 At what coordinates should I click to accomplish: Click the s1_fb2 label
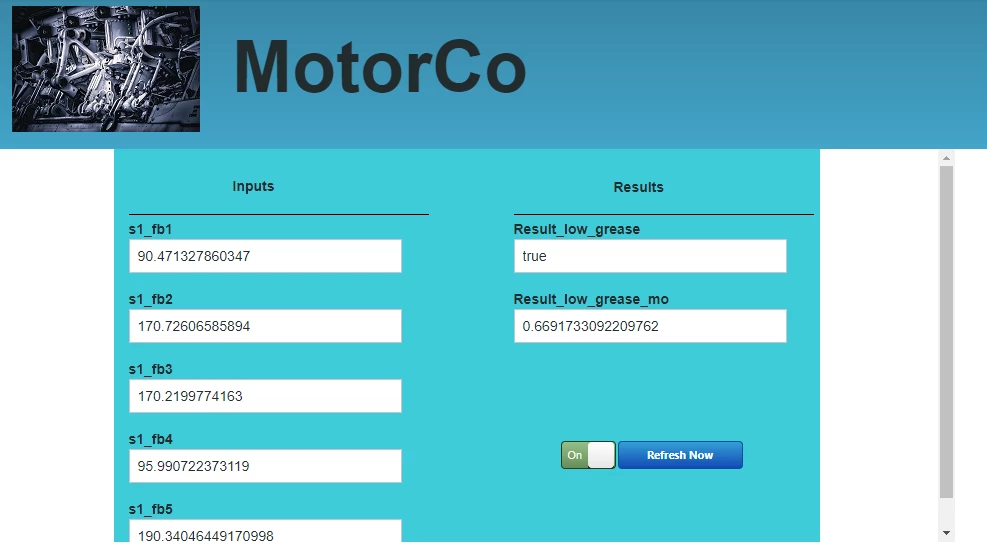(x=150, y=299)
